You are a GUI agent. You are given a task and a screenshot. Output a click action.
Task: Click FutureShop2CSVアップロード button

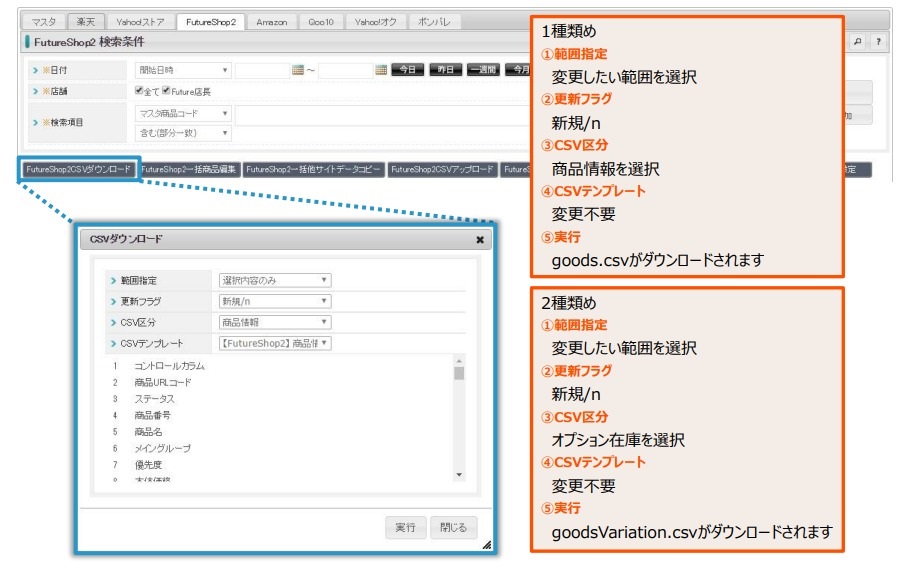442,169
